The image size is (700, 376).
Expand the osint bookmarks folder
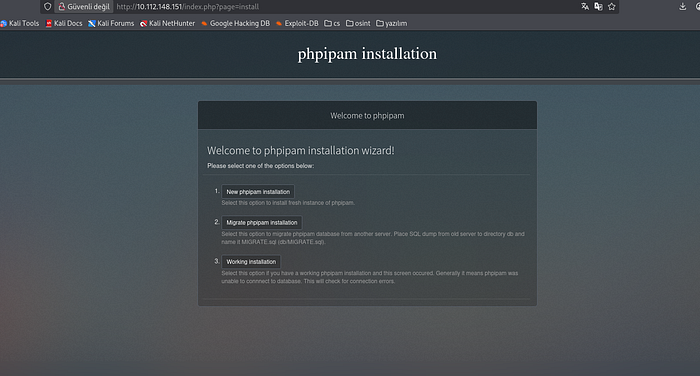point(358,23)
